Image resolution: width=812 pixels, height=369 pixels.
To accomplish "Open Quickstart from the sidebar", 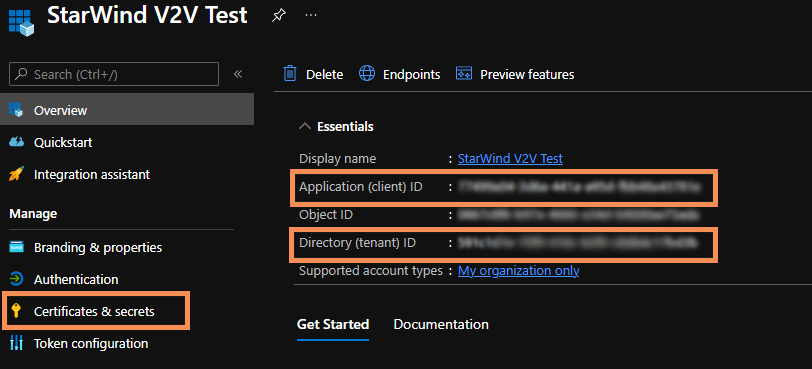I will click(63, 142).
